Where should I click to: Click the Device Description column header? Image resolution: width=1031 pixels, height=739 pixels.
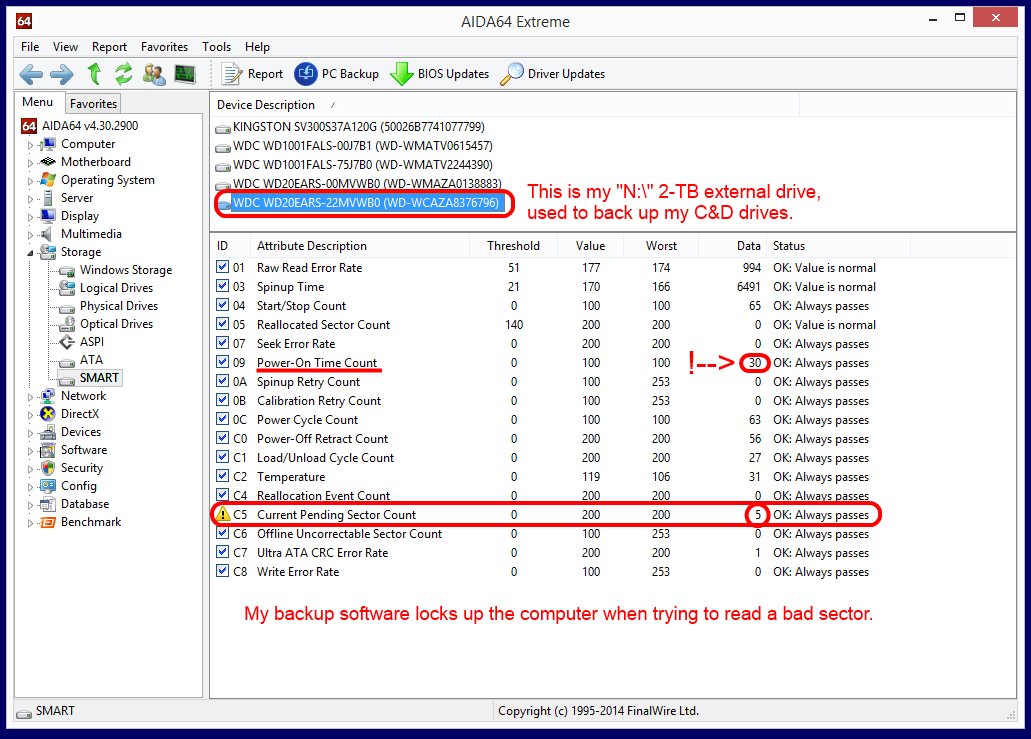504,105
